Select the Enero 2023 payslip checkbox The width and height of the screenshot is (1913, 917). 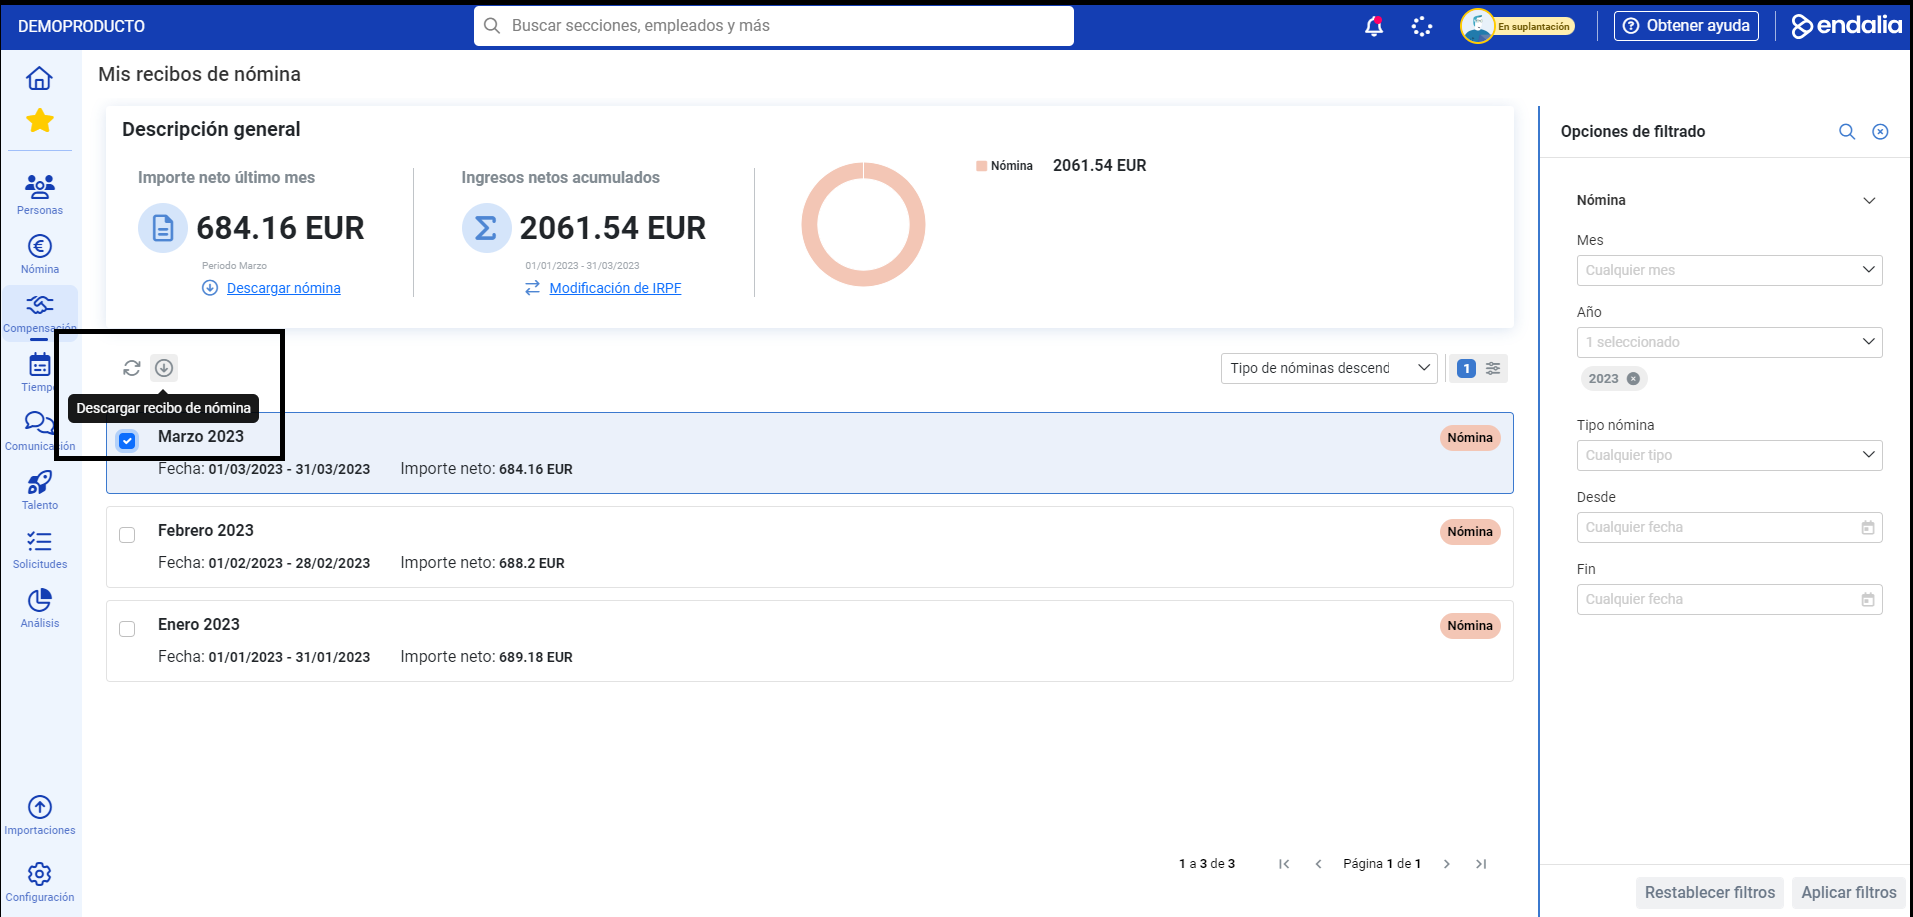pos(127,629)
